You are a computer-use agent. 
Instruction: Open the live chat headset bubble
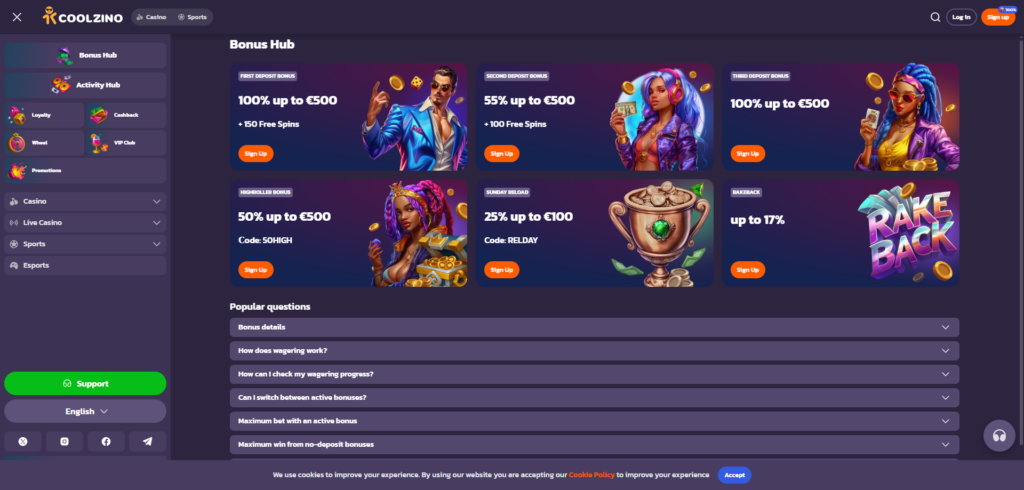click(999, 436)
